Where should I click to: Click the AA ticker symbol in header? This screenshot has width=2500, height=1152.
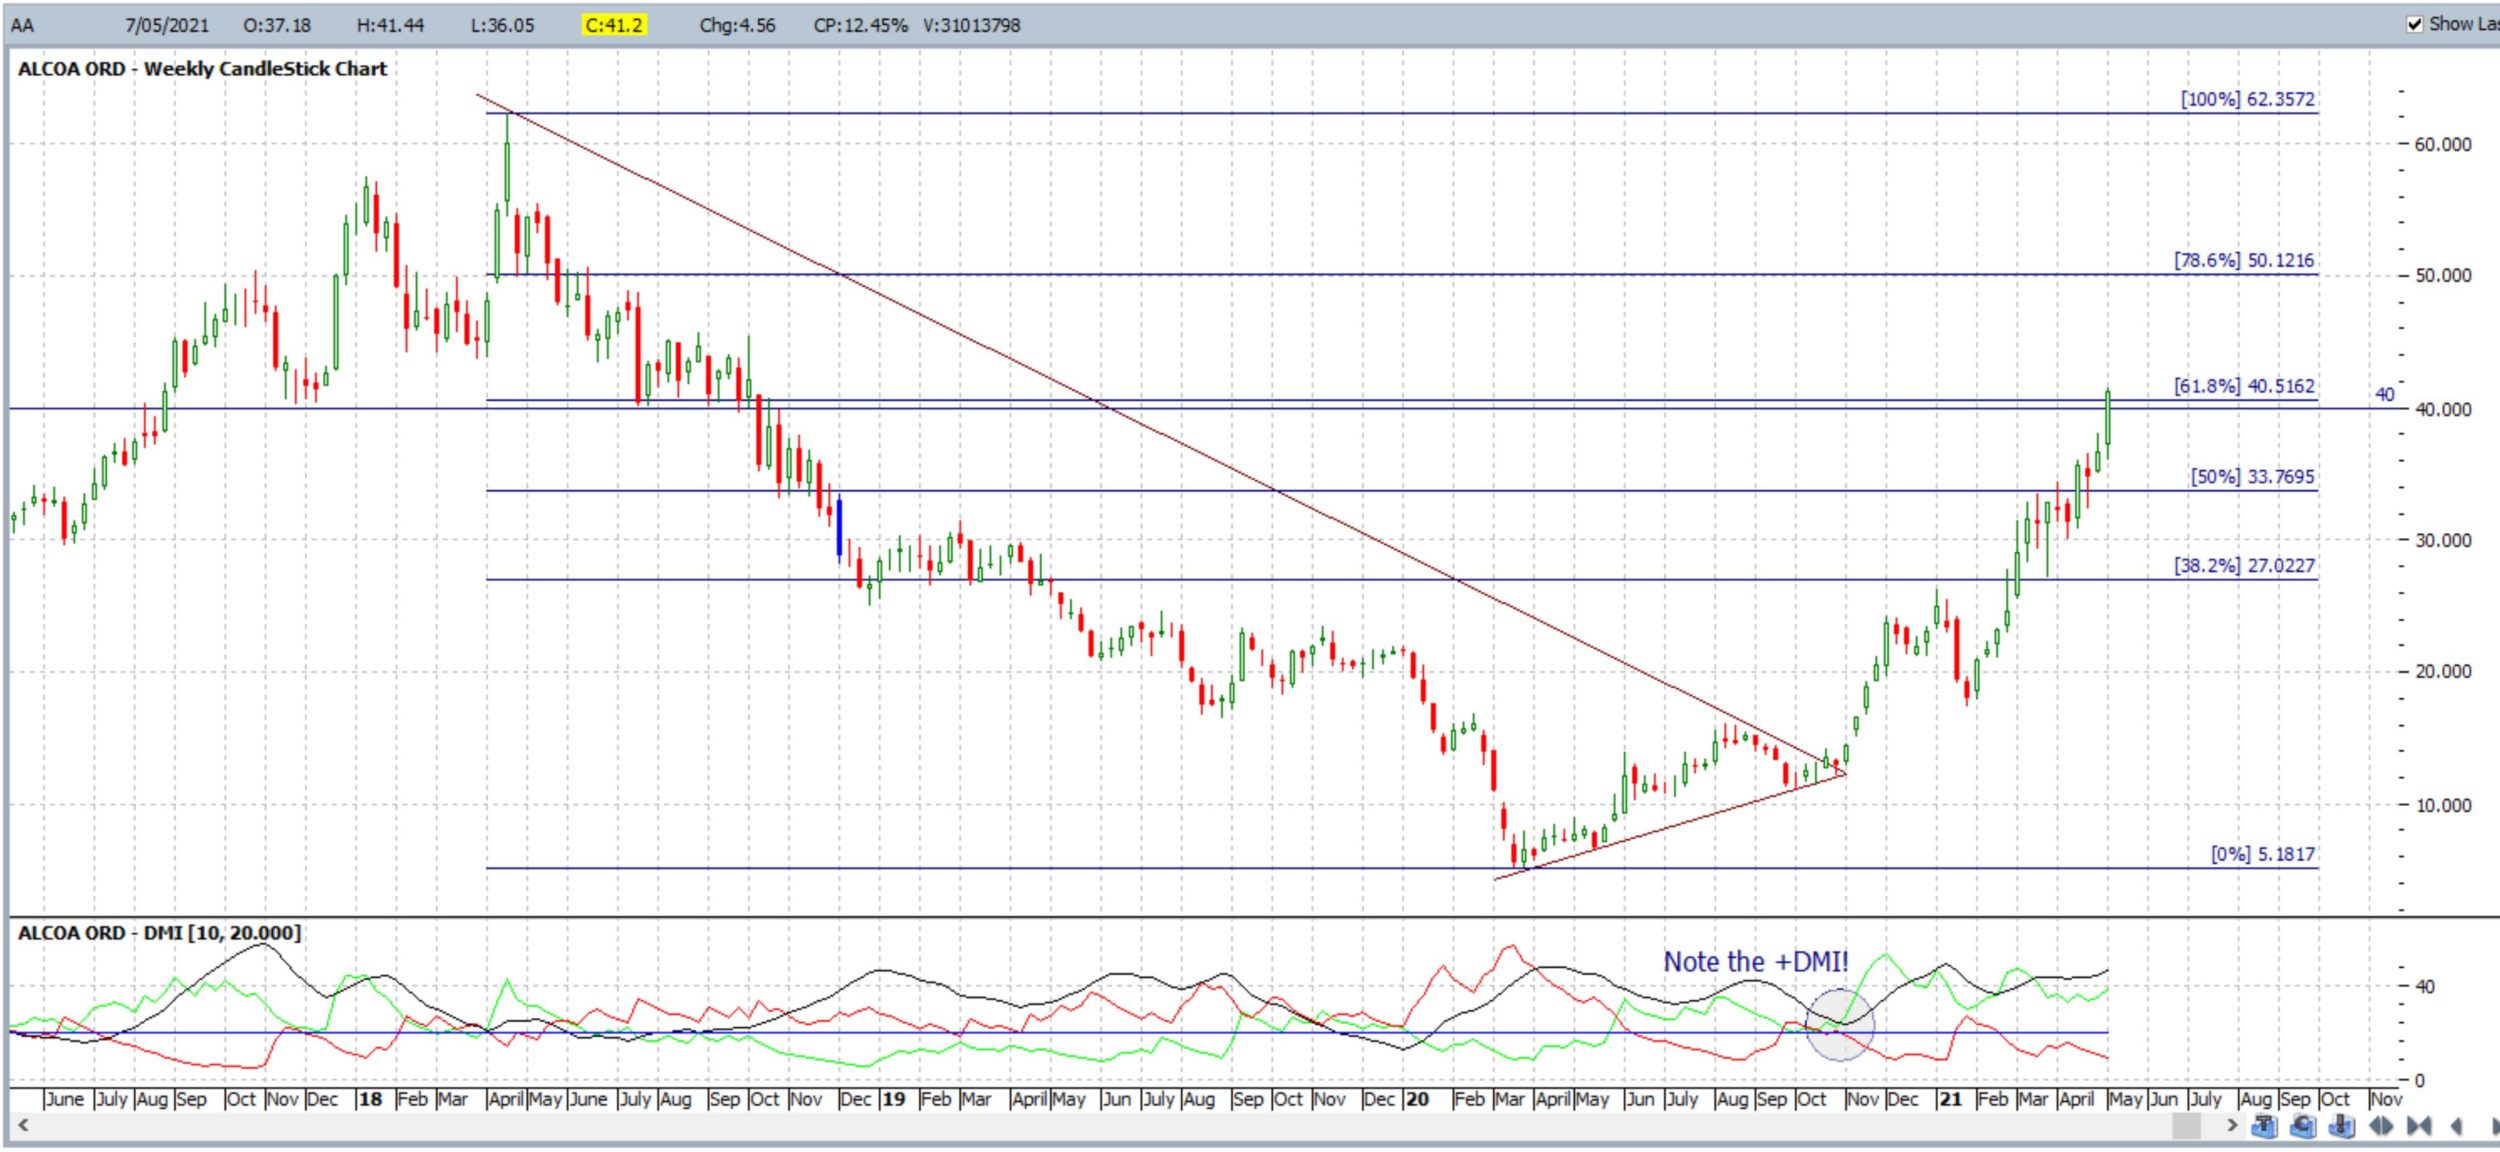pyautogui.click(x=22, y=25)
